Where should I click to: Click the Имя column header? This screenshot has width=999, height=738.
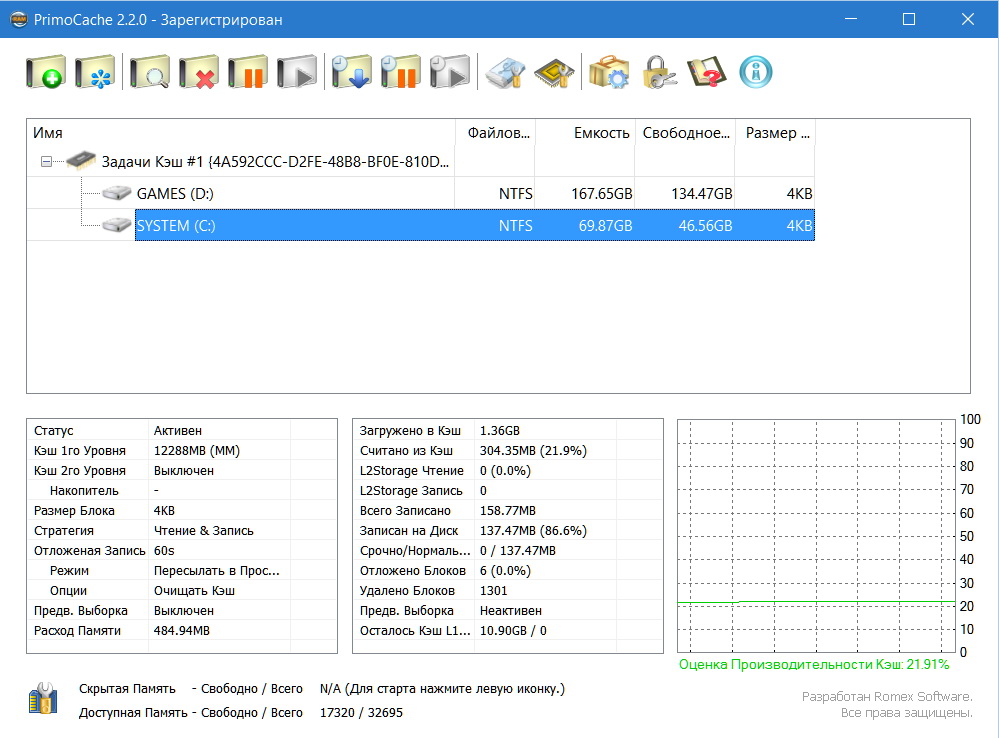coord(241,133)
